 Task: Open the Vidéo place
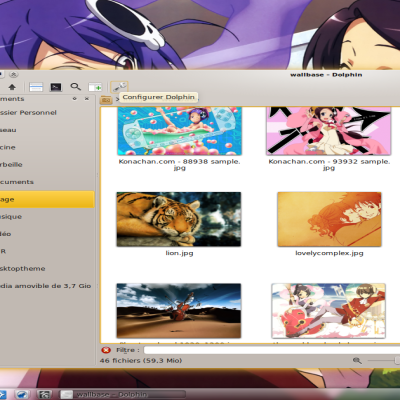[47, 234]
